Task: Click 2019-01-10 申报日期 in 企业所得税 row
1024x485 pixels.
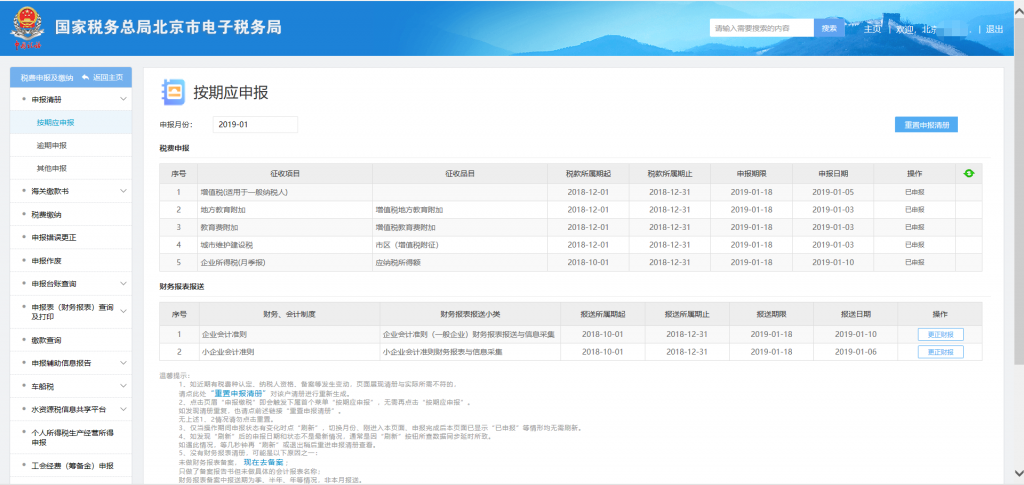Action: point(833,262)
